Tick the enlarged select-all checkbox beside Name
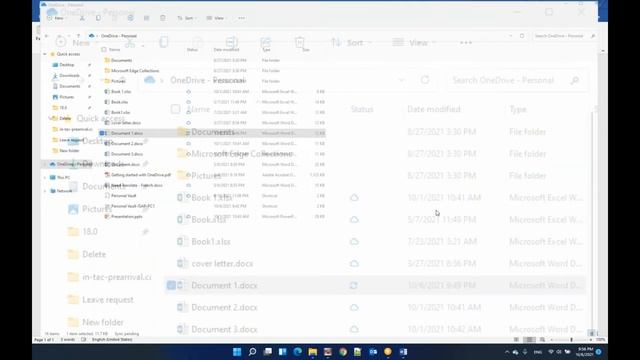 [x=175, y=109]
